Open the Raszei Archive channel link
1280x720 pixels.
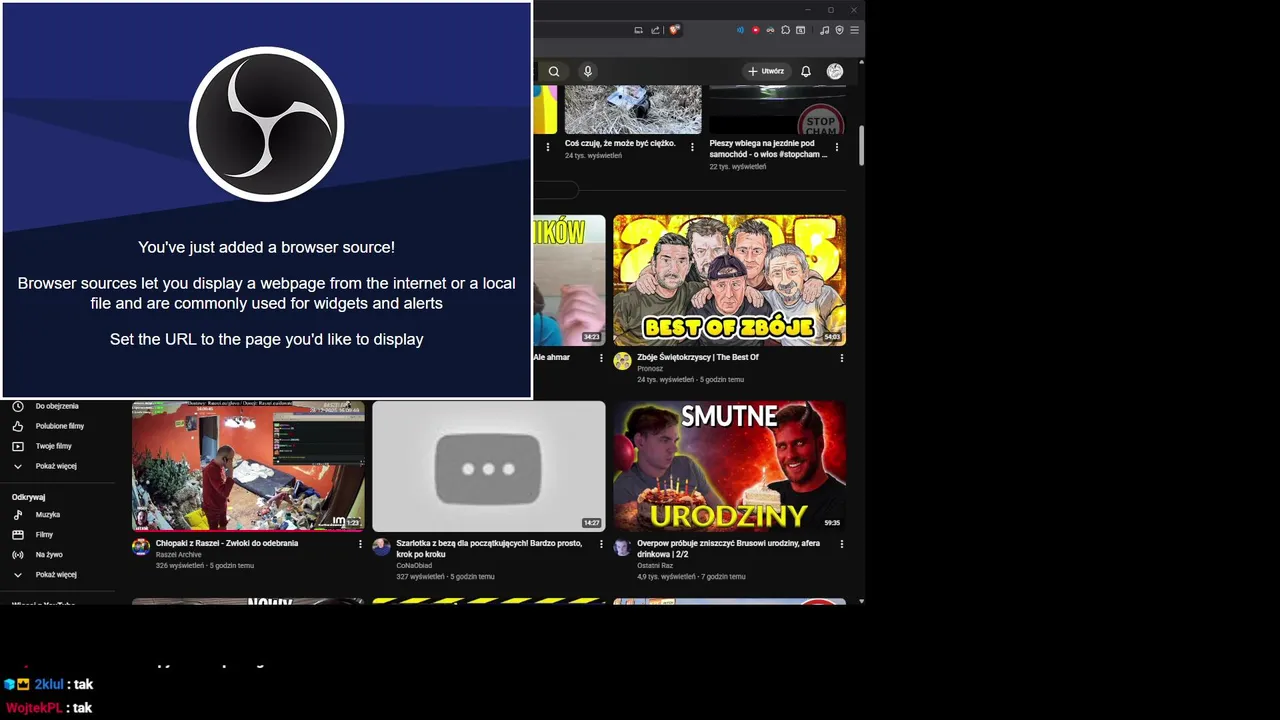tap(179, 555)
